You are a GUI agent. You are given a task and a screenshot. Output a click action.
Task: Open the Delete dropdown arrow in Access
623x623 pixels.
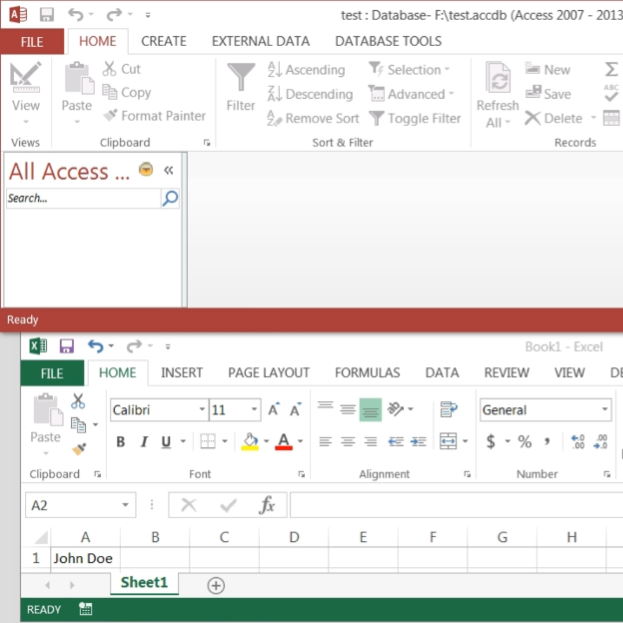pos(593,118)
